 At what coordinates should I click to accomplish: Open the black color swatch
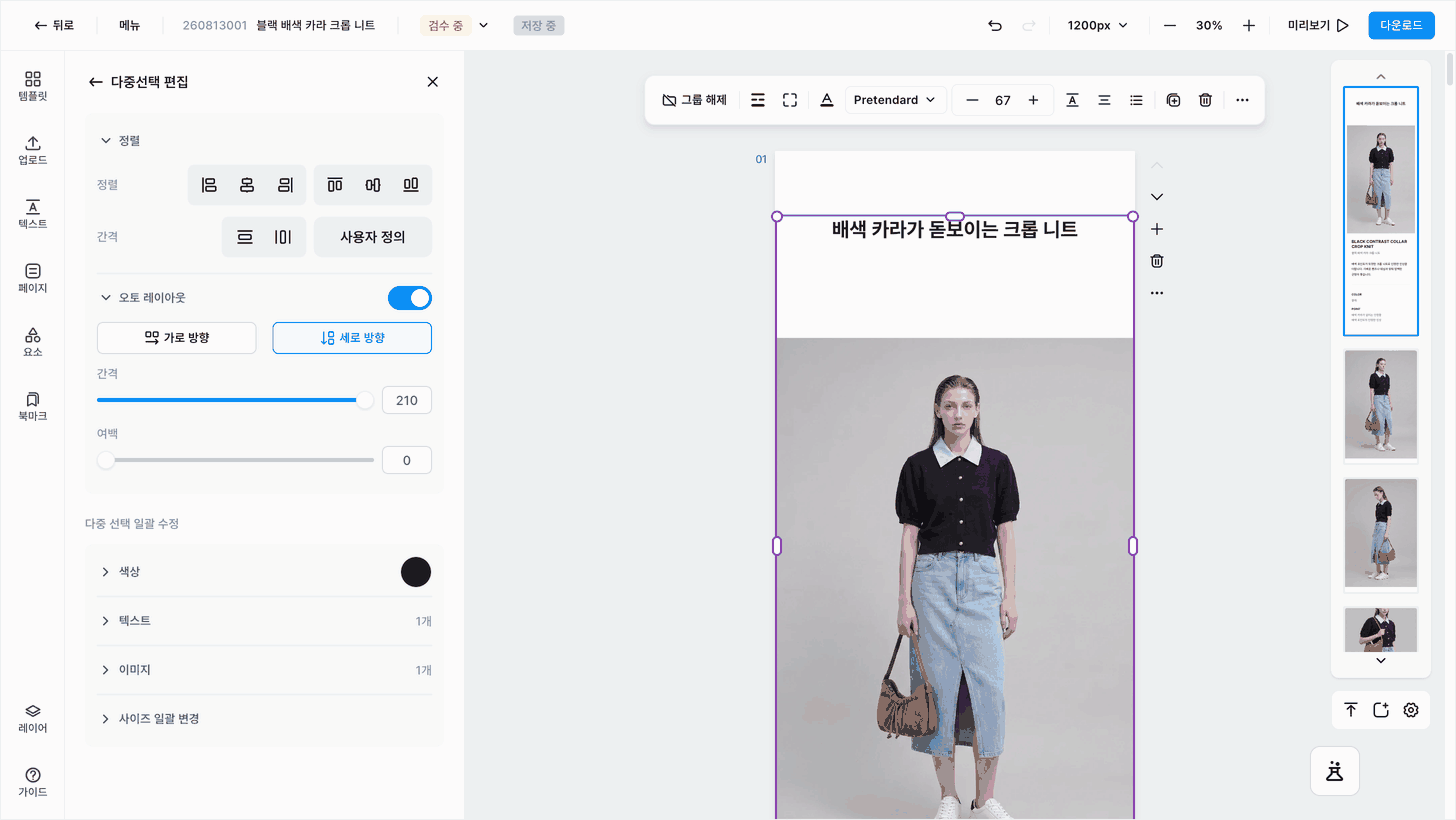(416, 572)
